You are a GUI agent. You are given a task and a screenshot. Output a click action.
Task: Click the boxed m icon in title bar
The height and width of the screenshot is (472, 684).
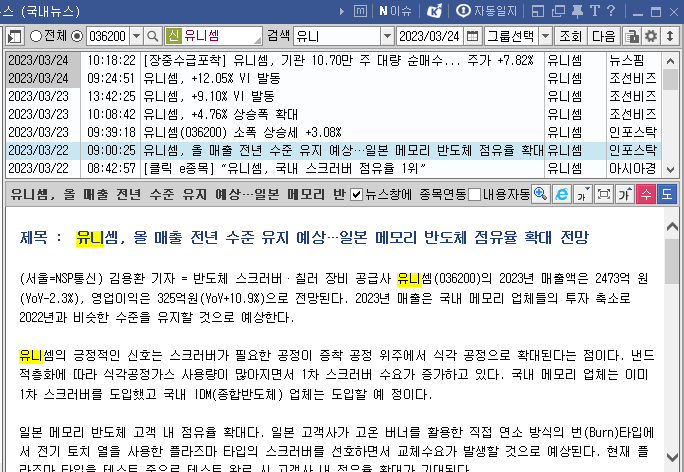[360, 11]
